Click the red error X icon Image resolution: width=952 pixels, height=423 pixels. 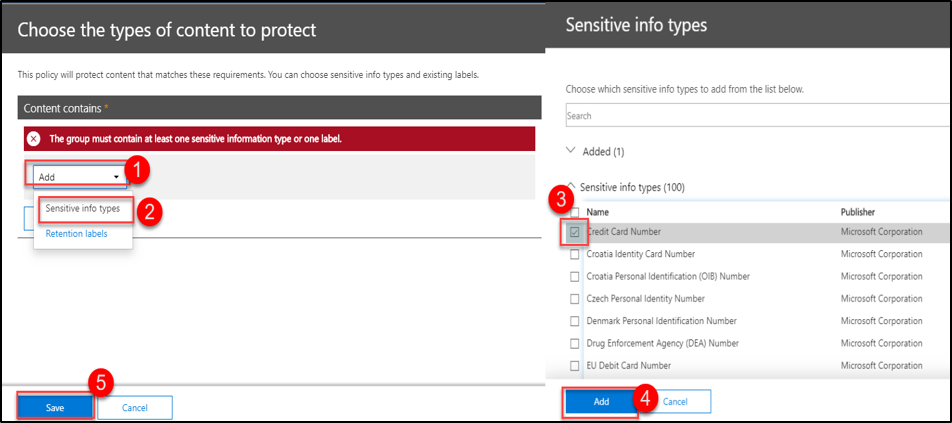click(34, 138)
